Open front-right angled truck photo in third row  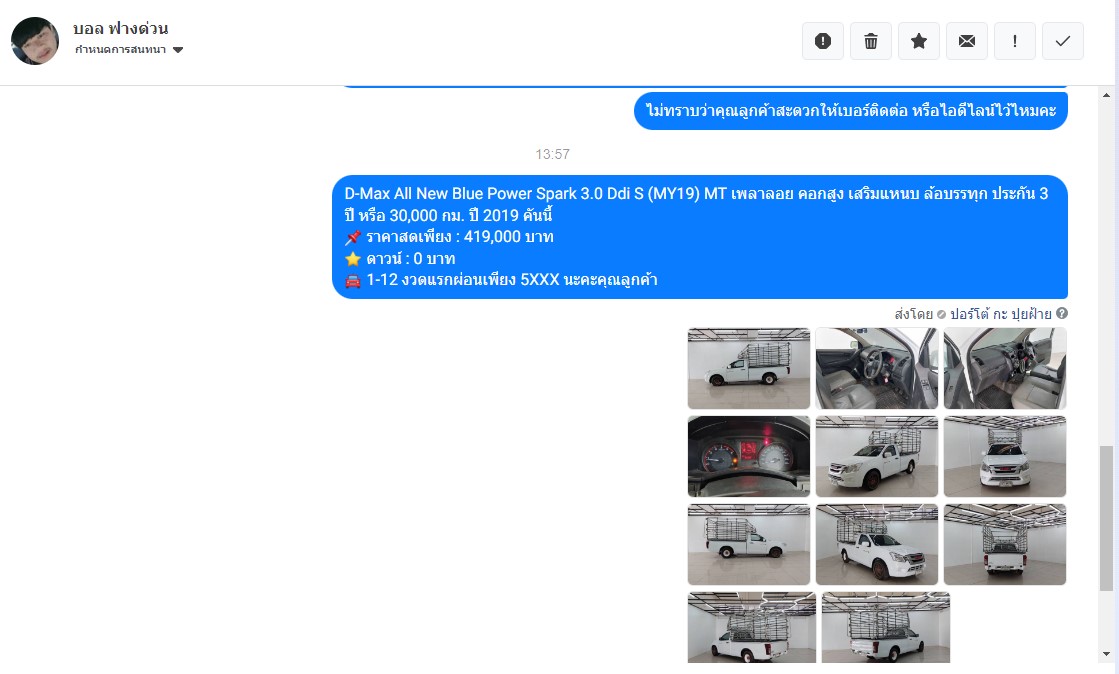[876, 544]
